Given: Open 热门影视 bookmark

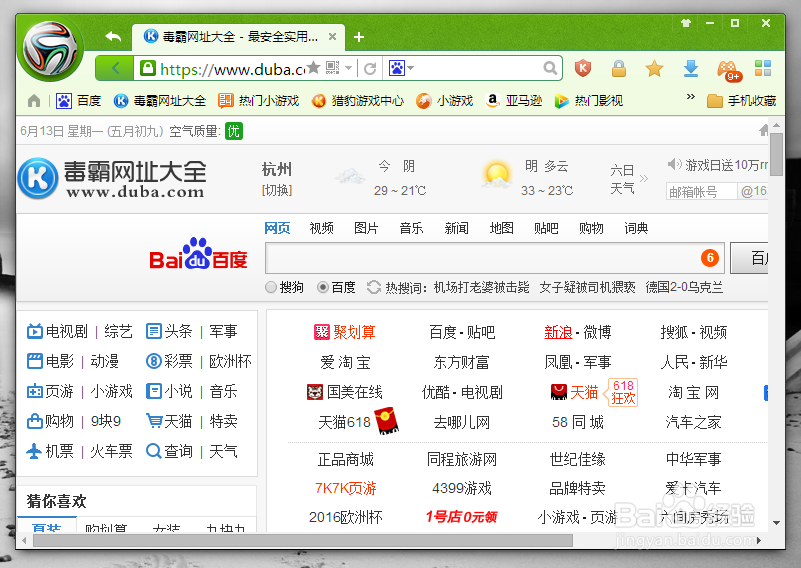Looking at the screenshot, I should (588, 101).
